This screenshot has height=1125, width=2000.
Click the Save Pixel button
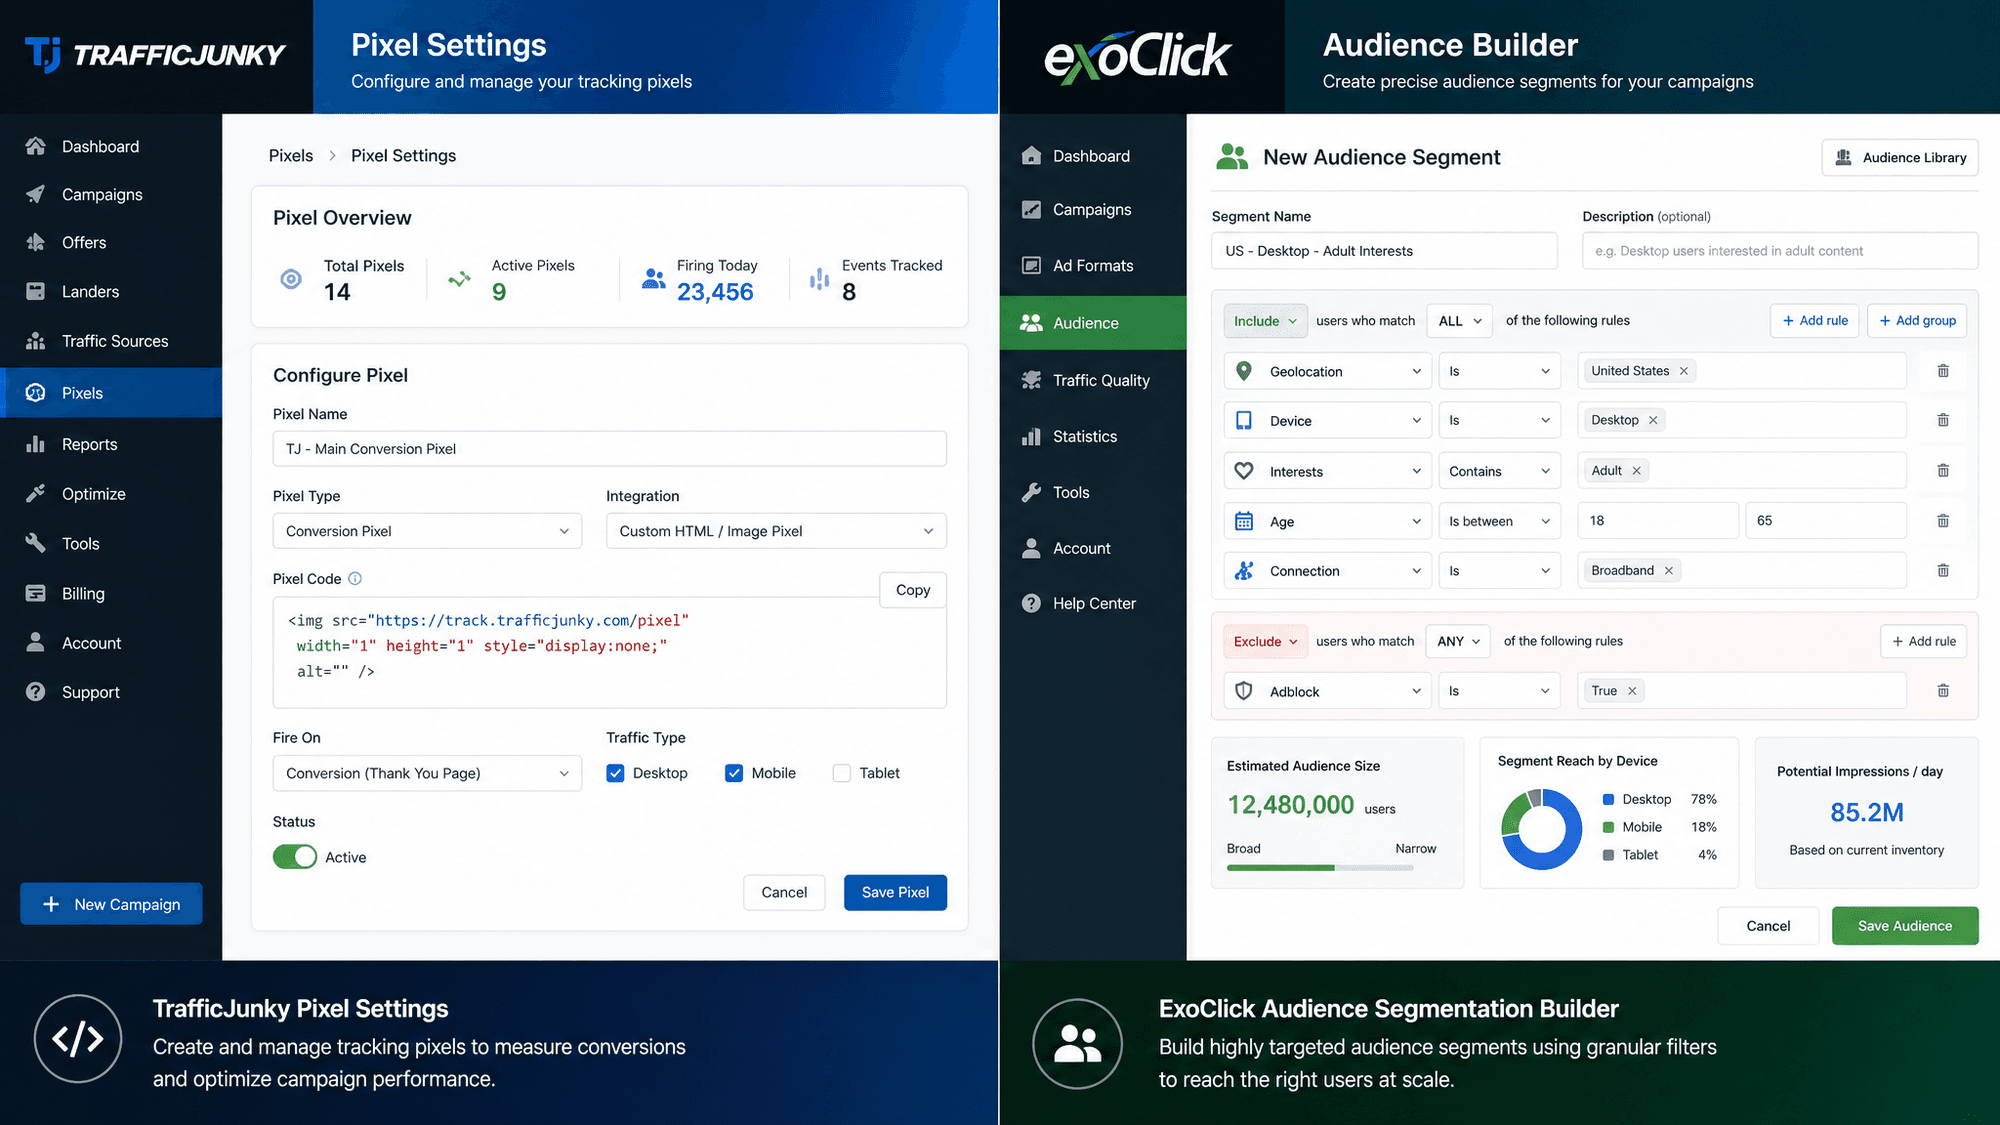point(895,892)
